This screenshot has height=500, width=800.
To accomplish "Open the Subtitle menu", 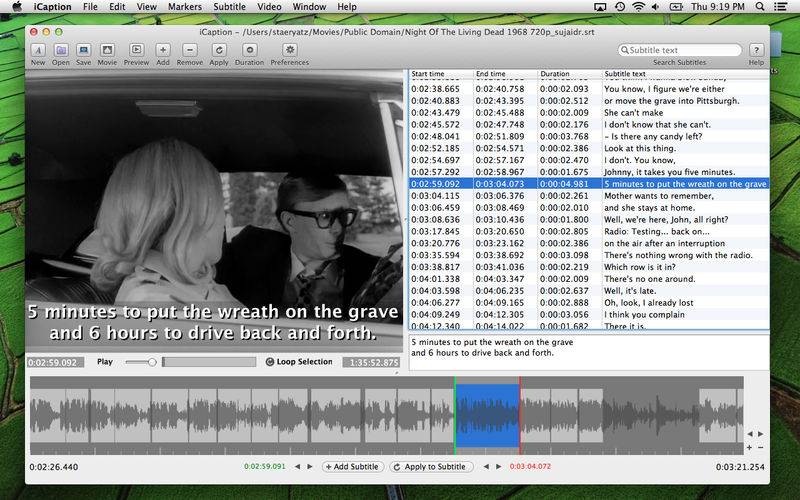I will (229, 7).
